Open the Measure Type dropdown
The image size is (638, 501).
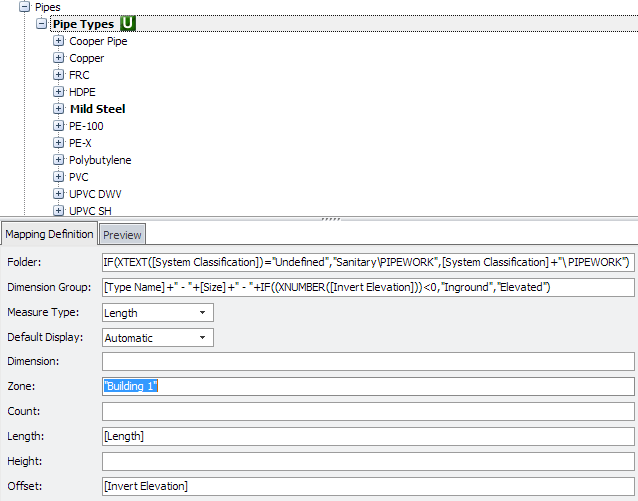point(158,313)
